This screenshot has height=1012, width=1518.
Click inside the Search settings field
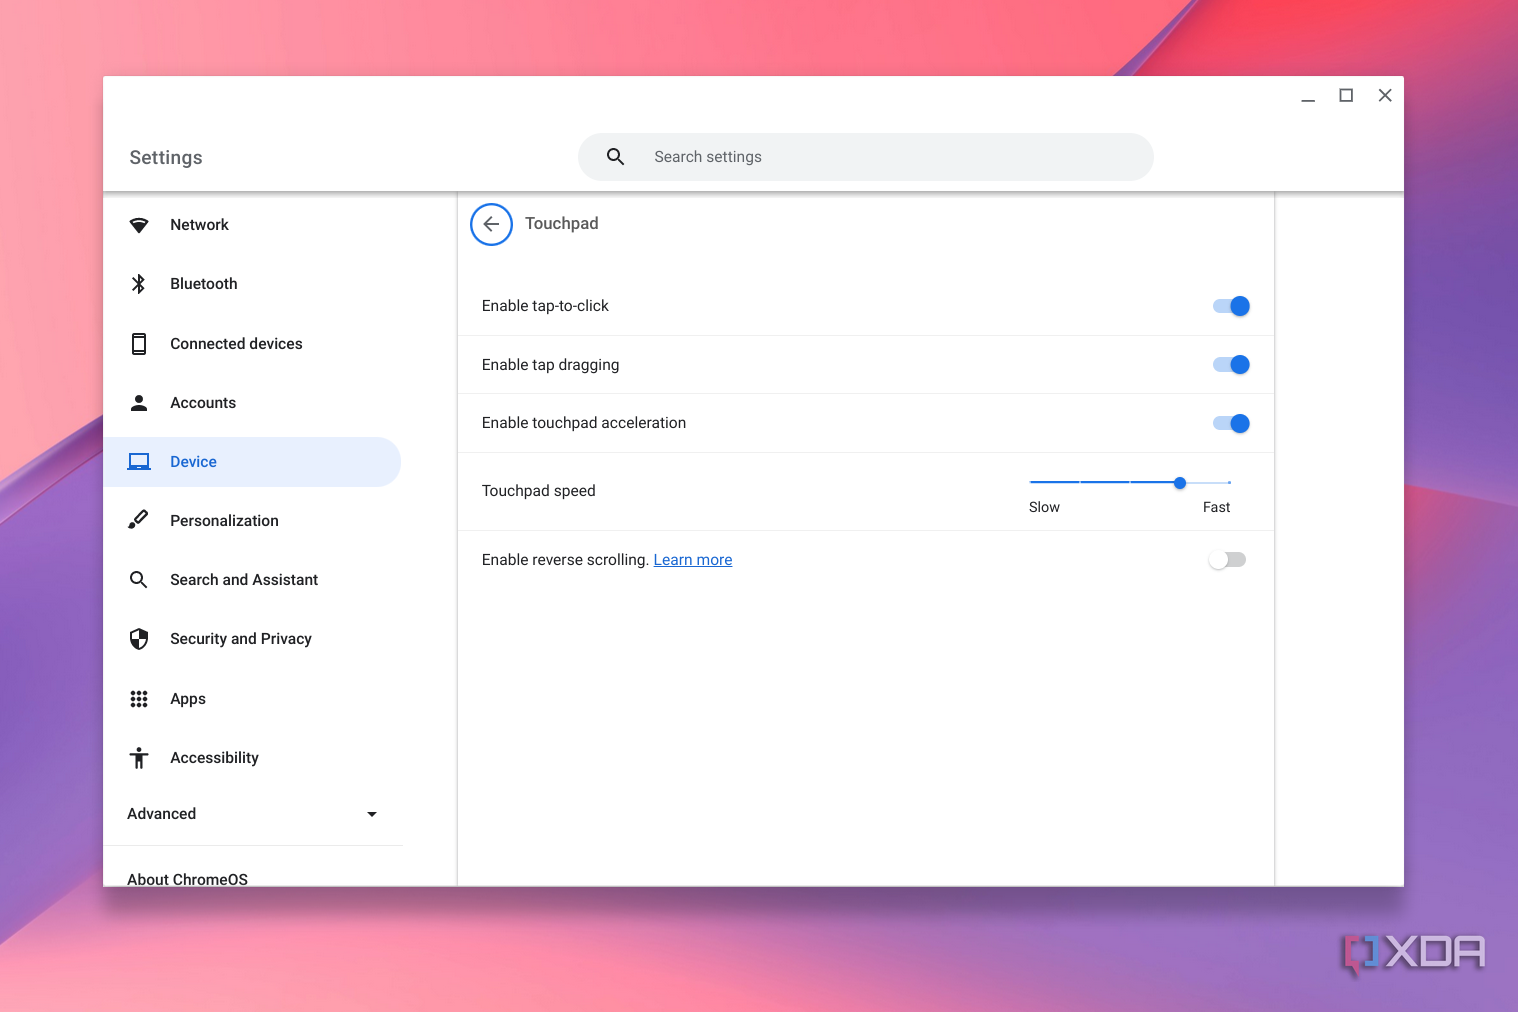click(x=865, y=157)
